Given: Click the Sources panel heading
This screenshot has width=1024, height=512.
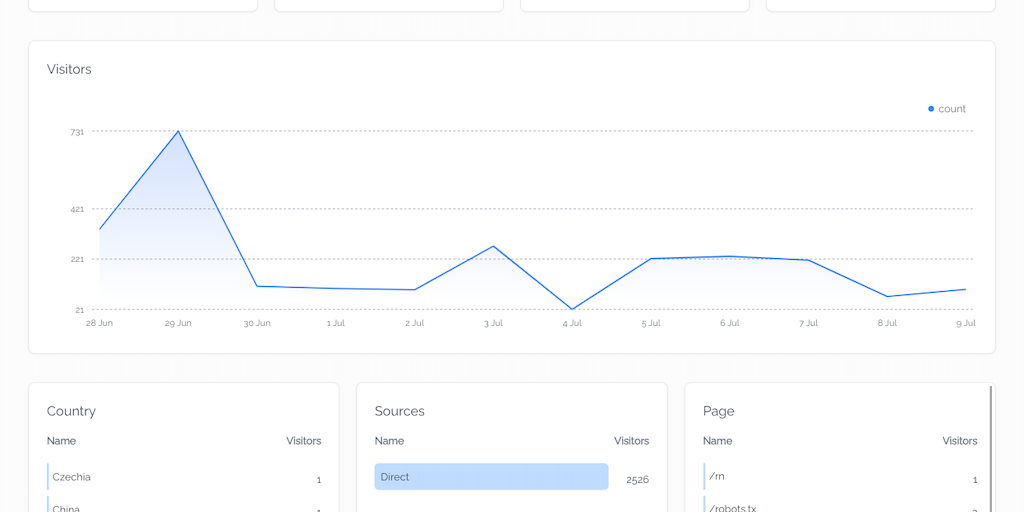Looking at the screenshot, I should (x=400, y=411).
